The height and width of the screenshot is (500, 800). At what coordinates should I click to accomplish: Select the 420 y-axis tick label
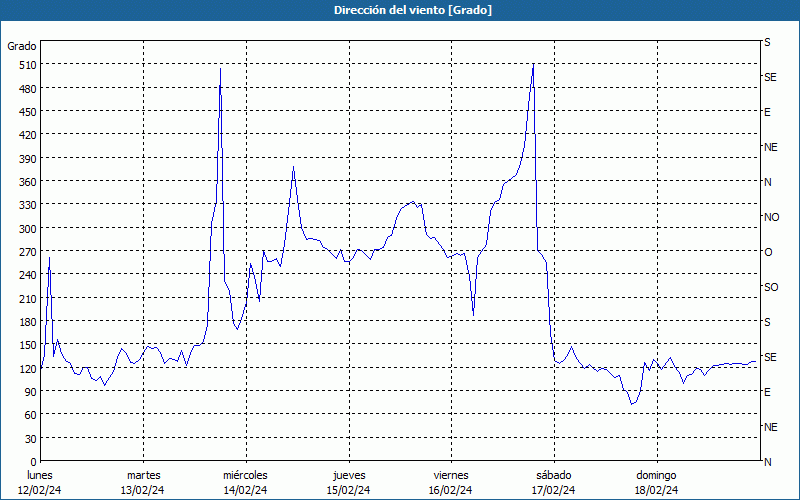click(x=28, y=136)
